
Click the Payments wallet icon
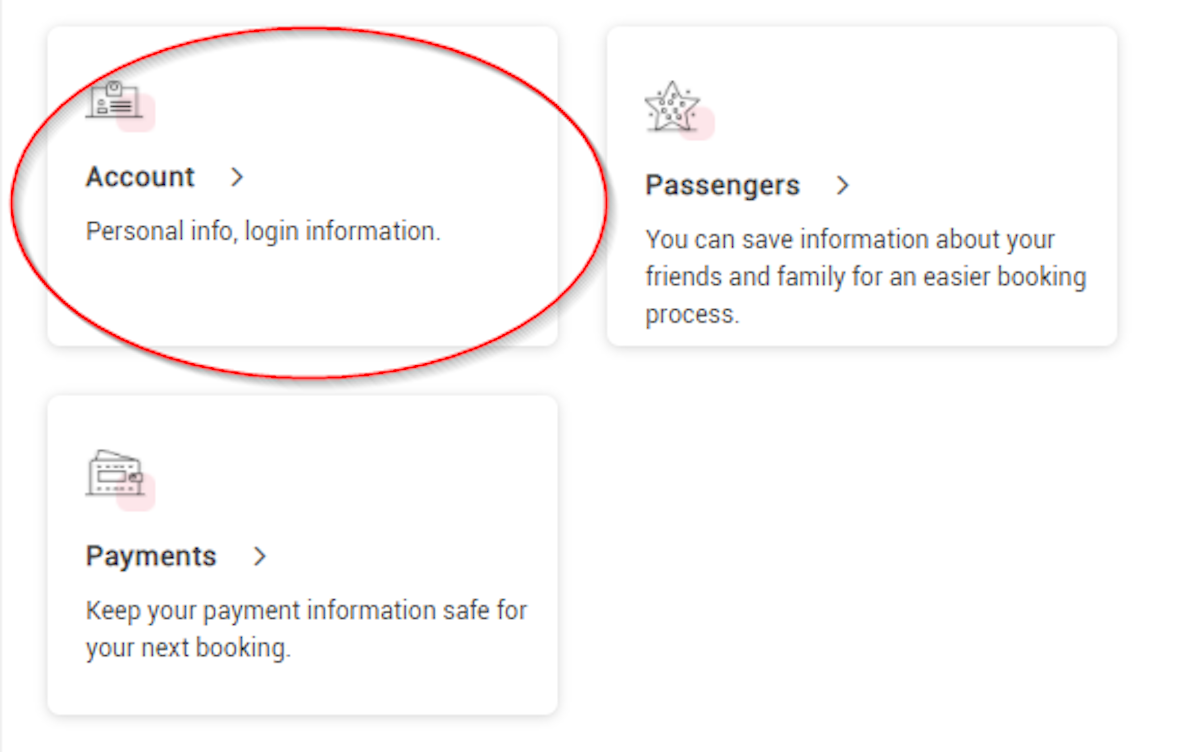pyautogui.click(x=115, y=474)
